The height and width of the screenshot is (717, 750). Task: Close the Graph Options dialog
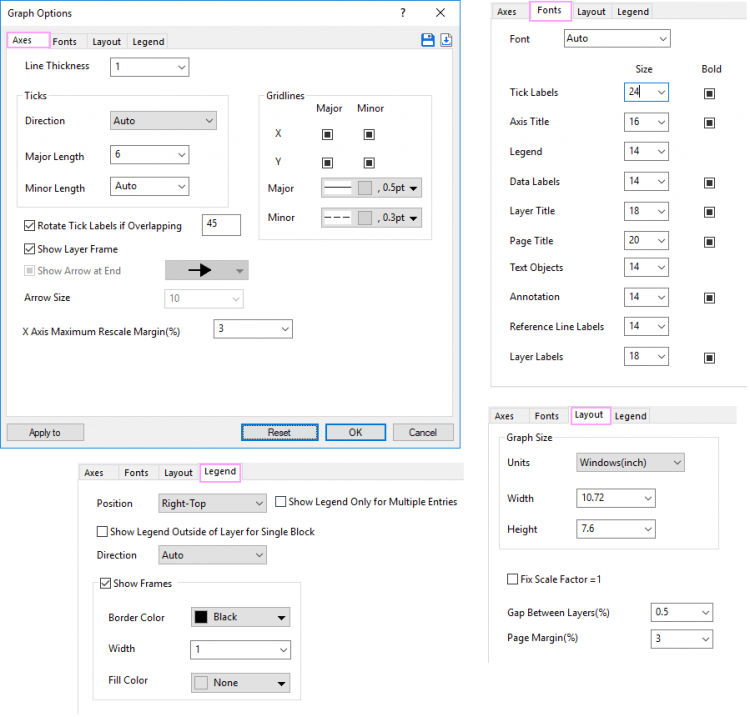pyautogui.click(x=441, y=13)
